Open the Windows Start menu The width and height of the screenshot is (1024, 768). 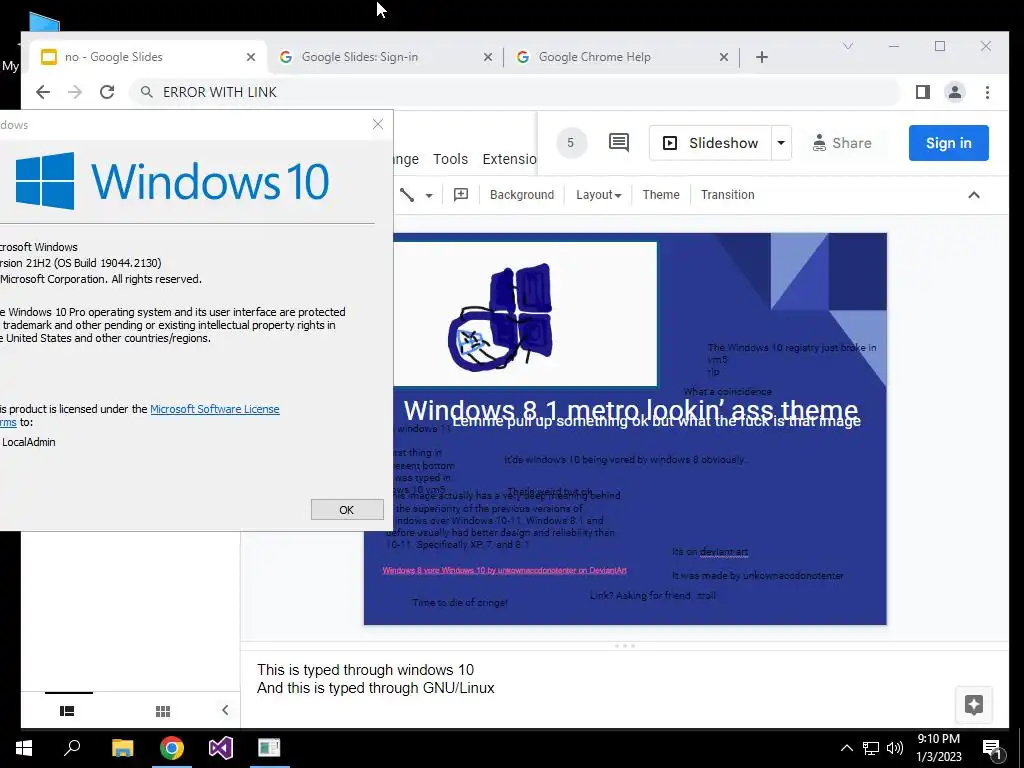24,748
